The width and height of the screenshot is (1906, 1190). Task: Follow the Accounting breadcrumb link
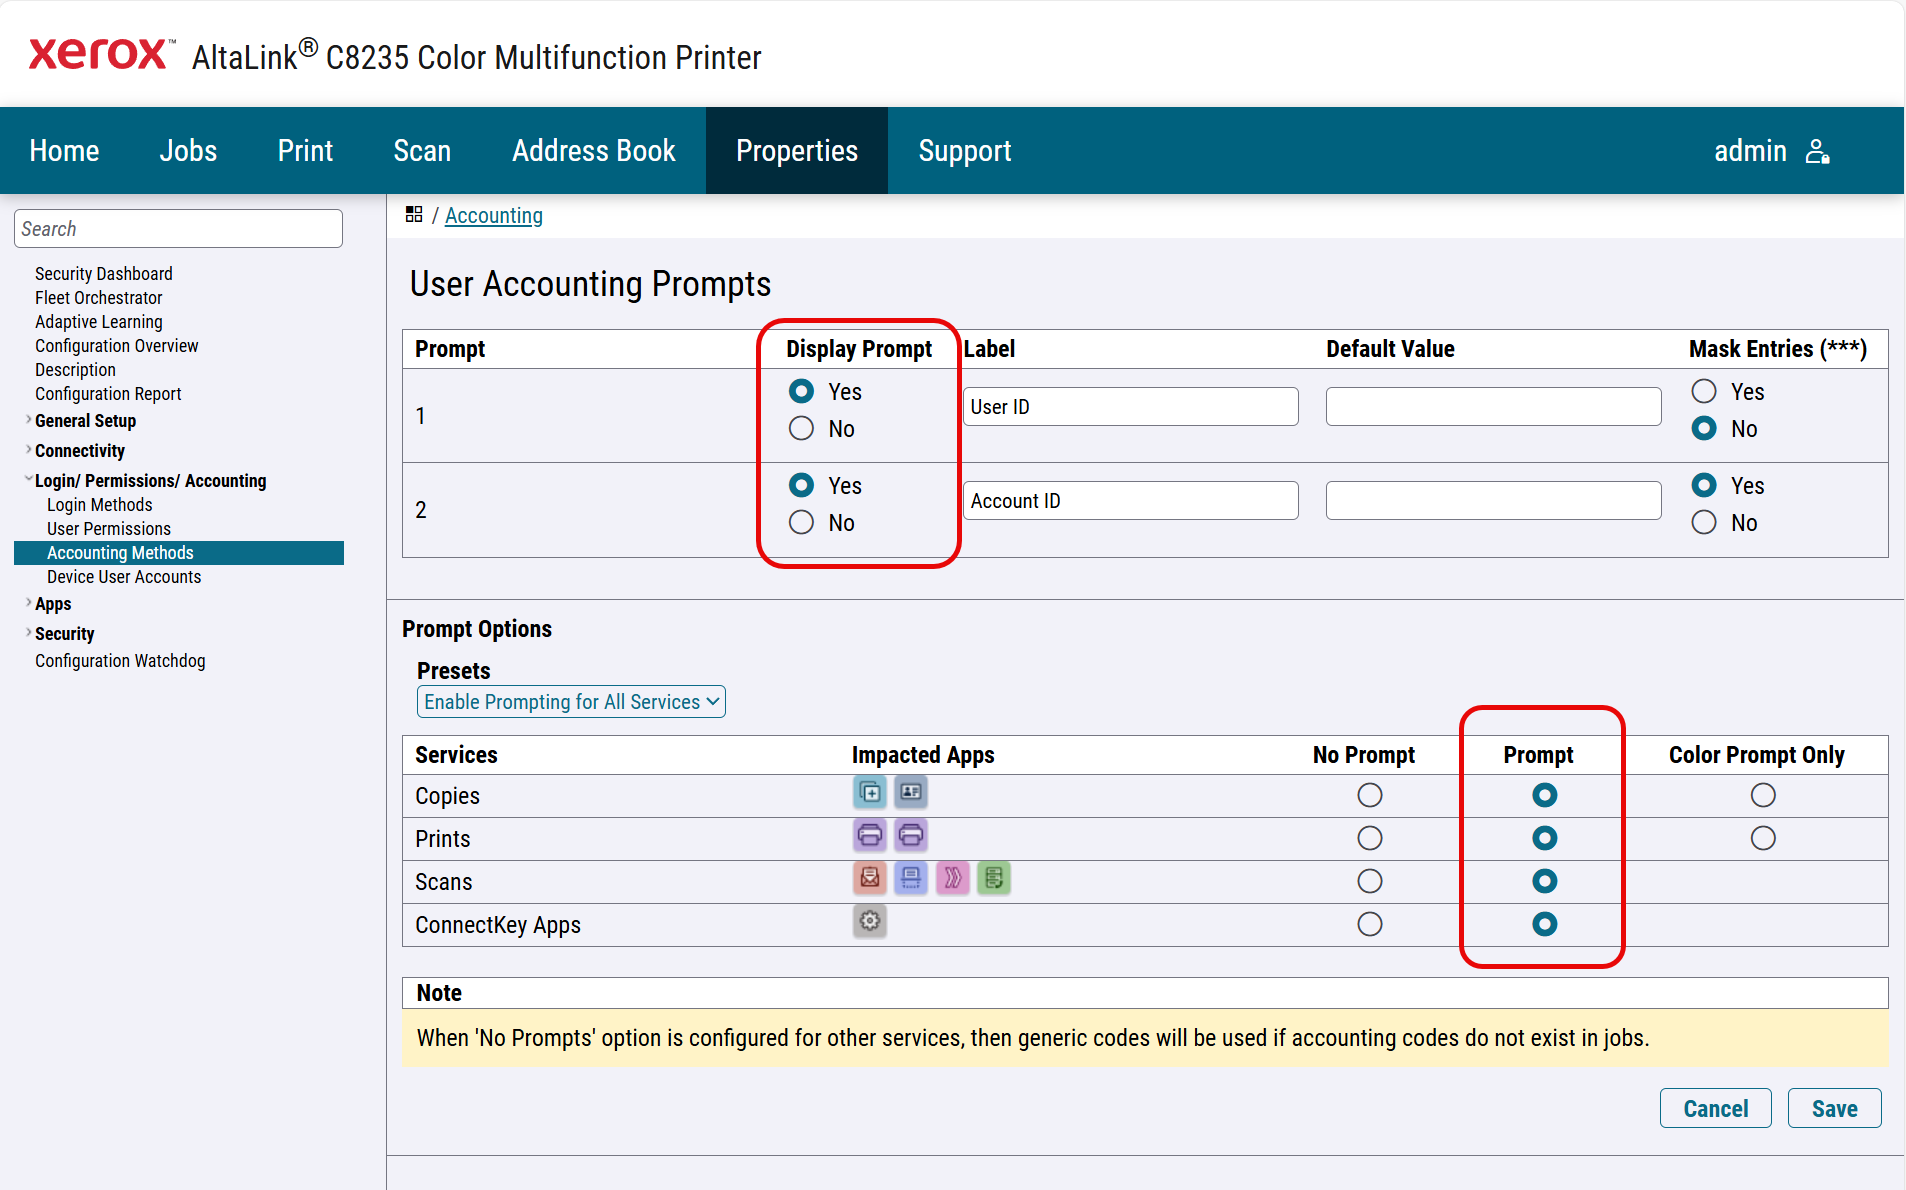pos(493,216)
